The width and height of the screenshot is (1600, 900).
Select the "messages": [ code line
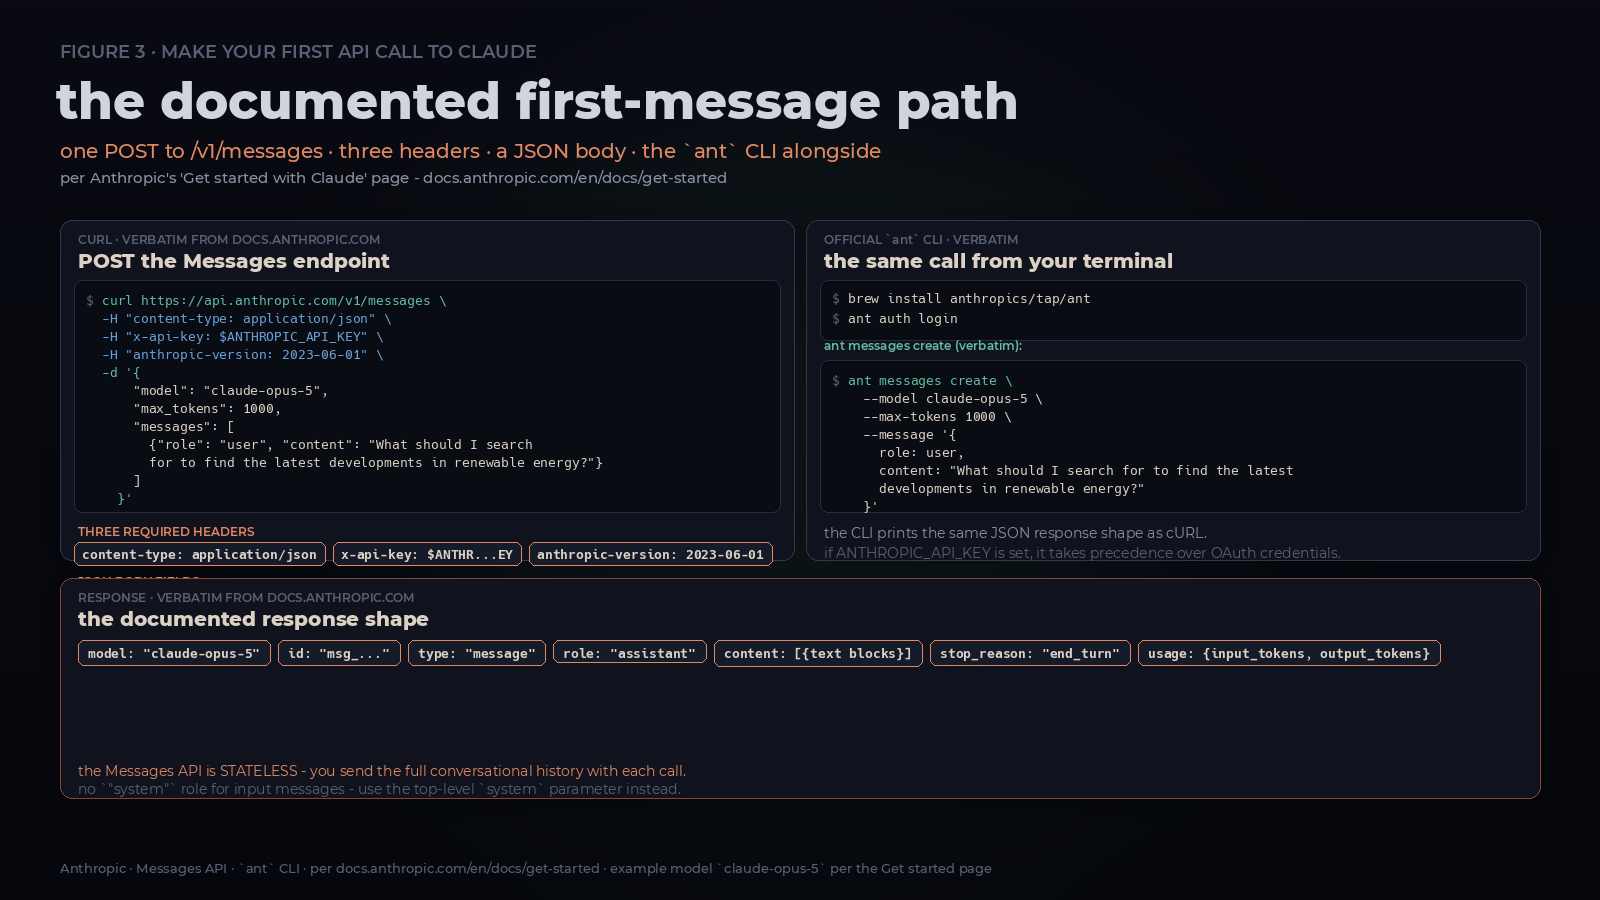click(184, 427)
